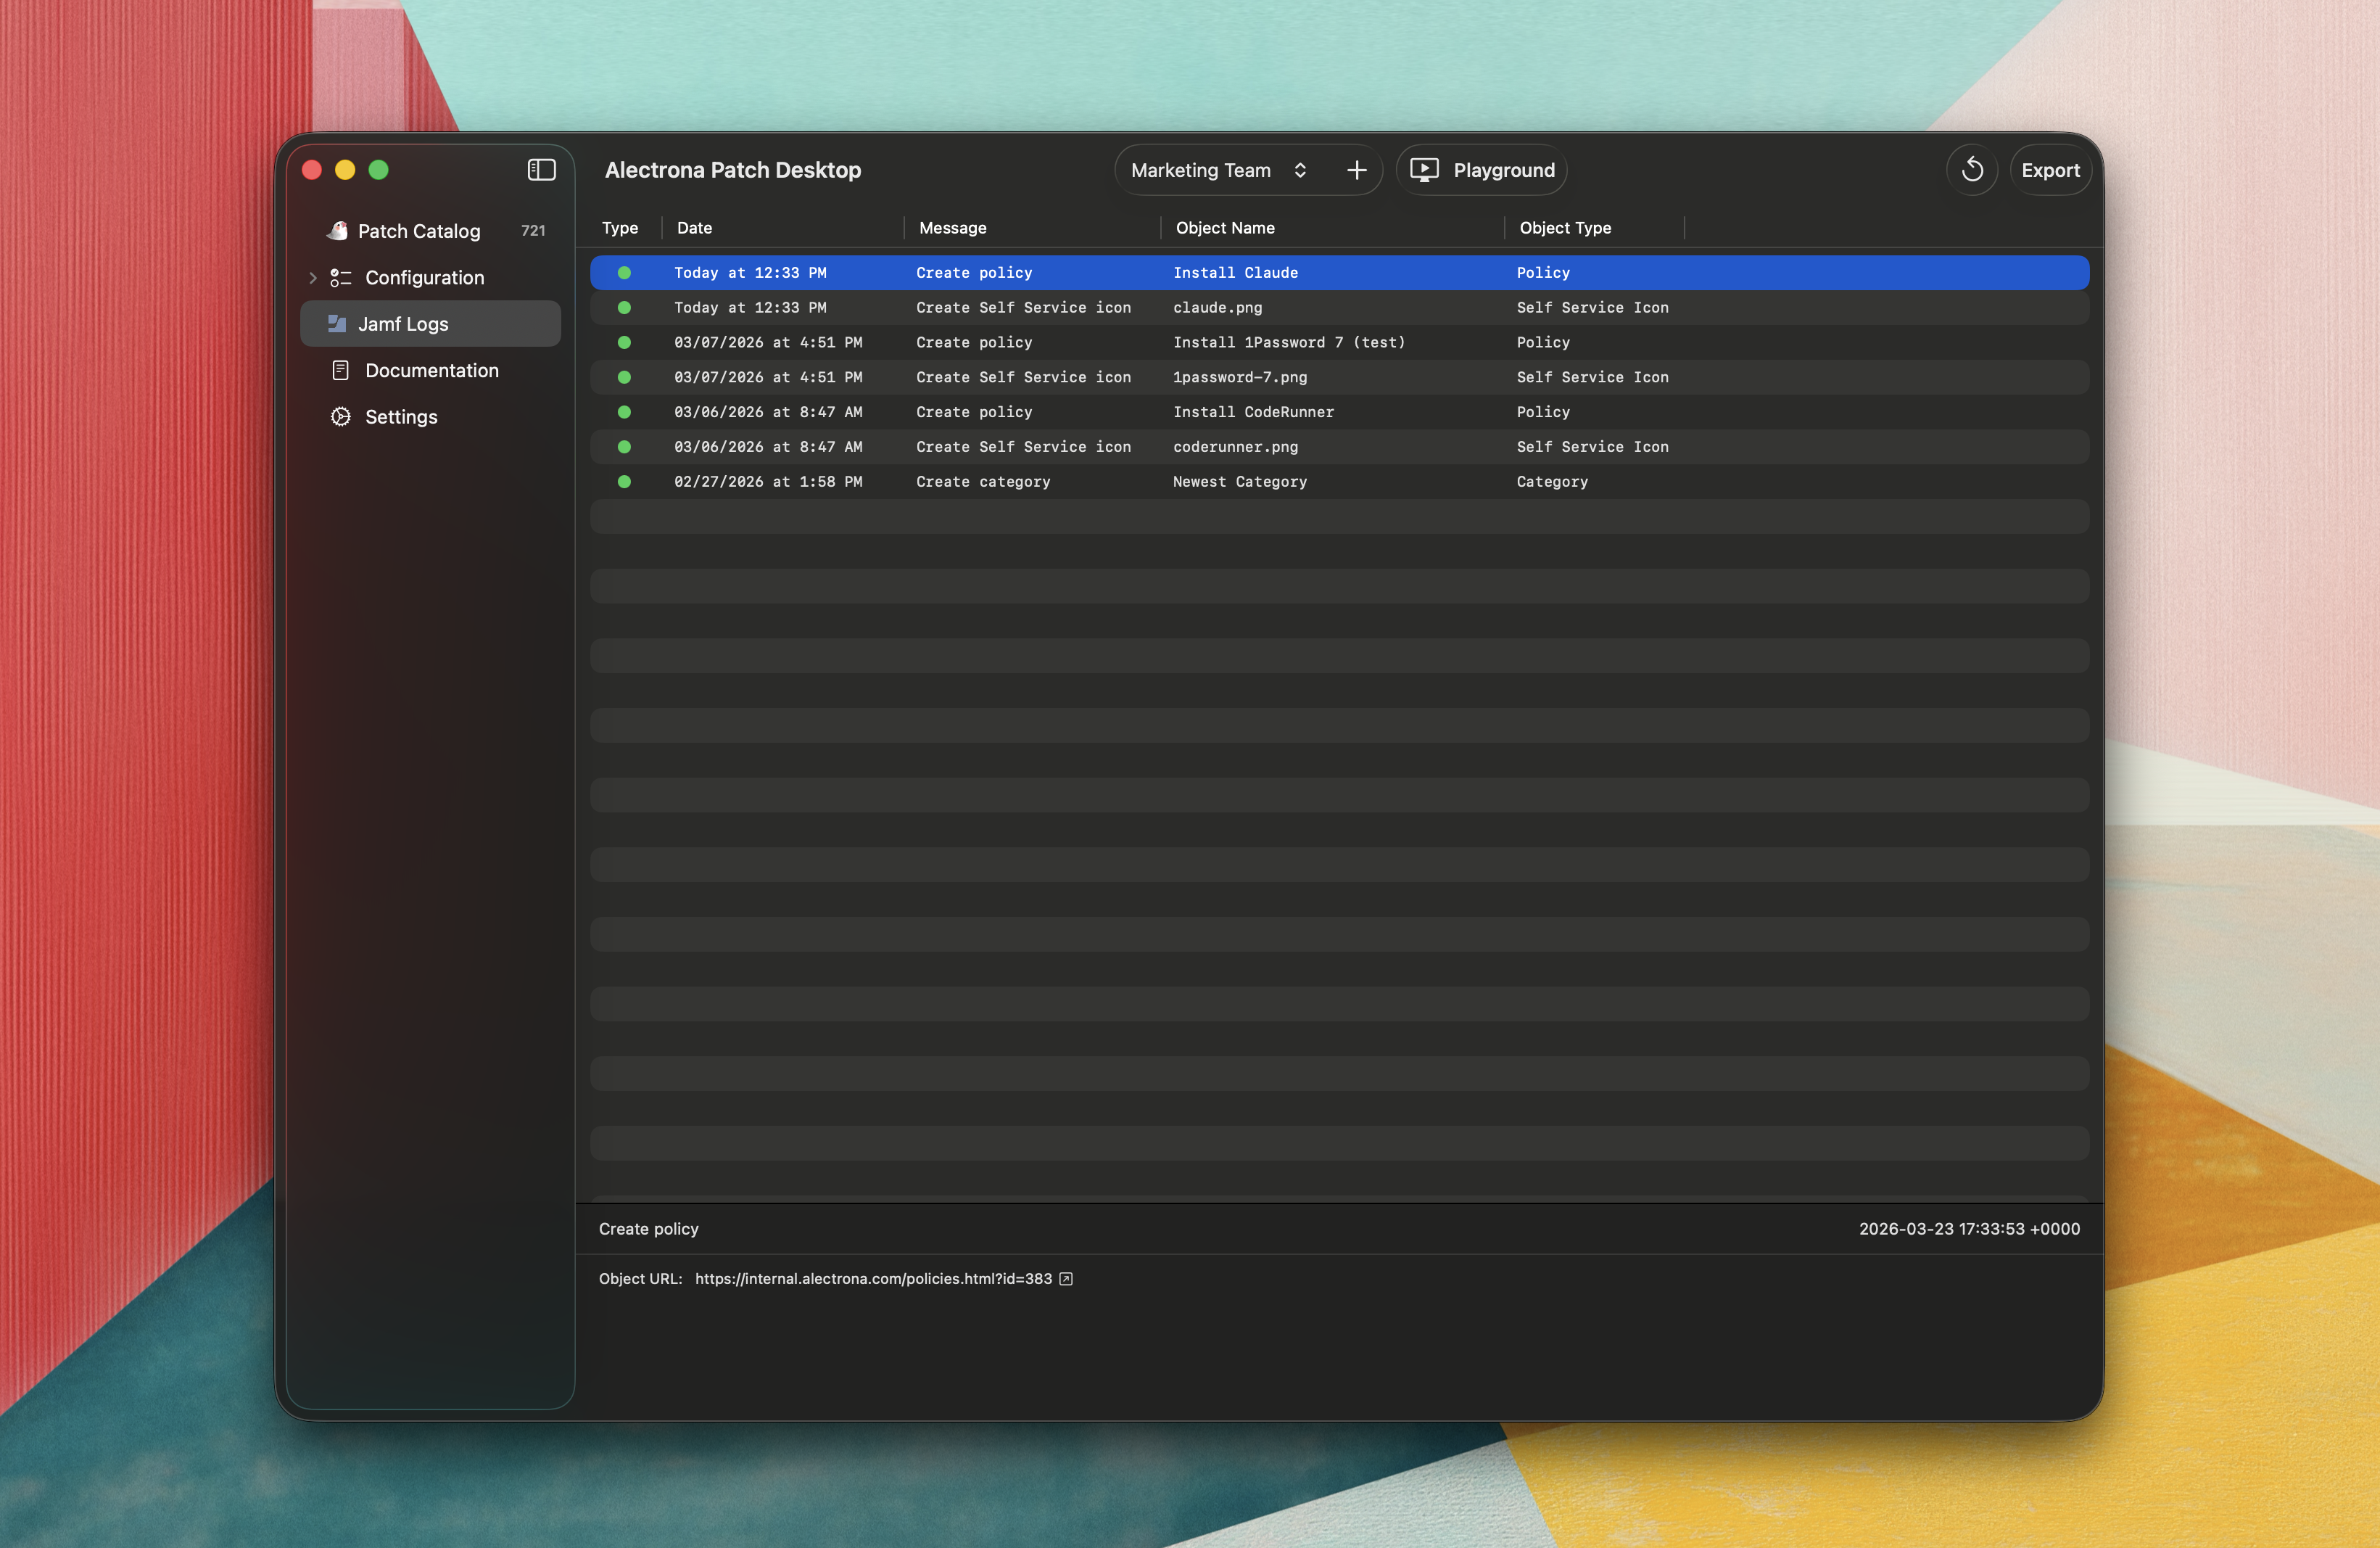Select the Newest Category log entry
This screenshot has width=2380, height=1548.
click(1239, 481)
